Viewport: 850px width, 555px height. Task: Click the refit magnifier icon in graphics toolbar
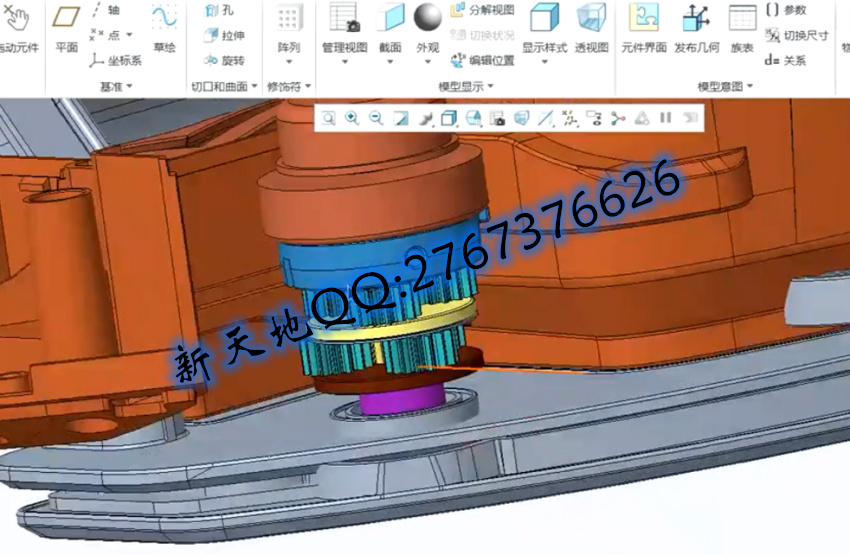coord(328,118)
